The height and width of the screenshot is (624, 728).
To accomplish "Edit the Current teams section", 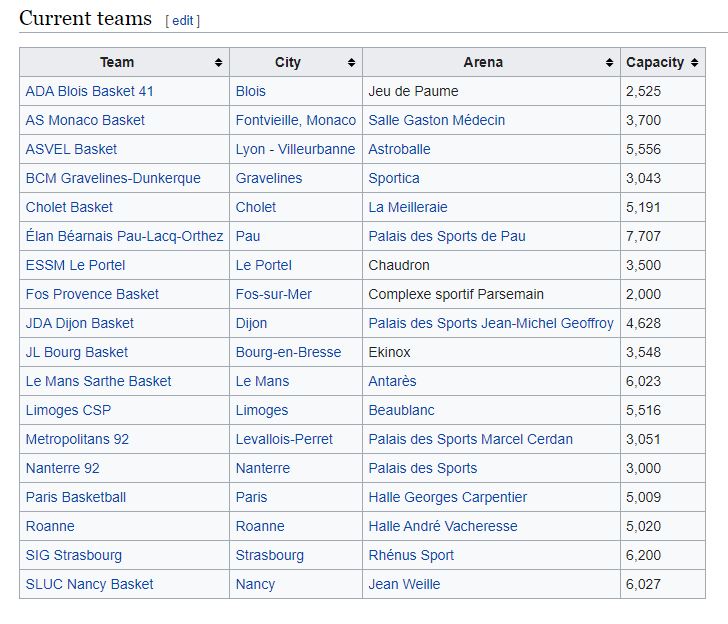I will (x=182, y=20).
